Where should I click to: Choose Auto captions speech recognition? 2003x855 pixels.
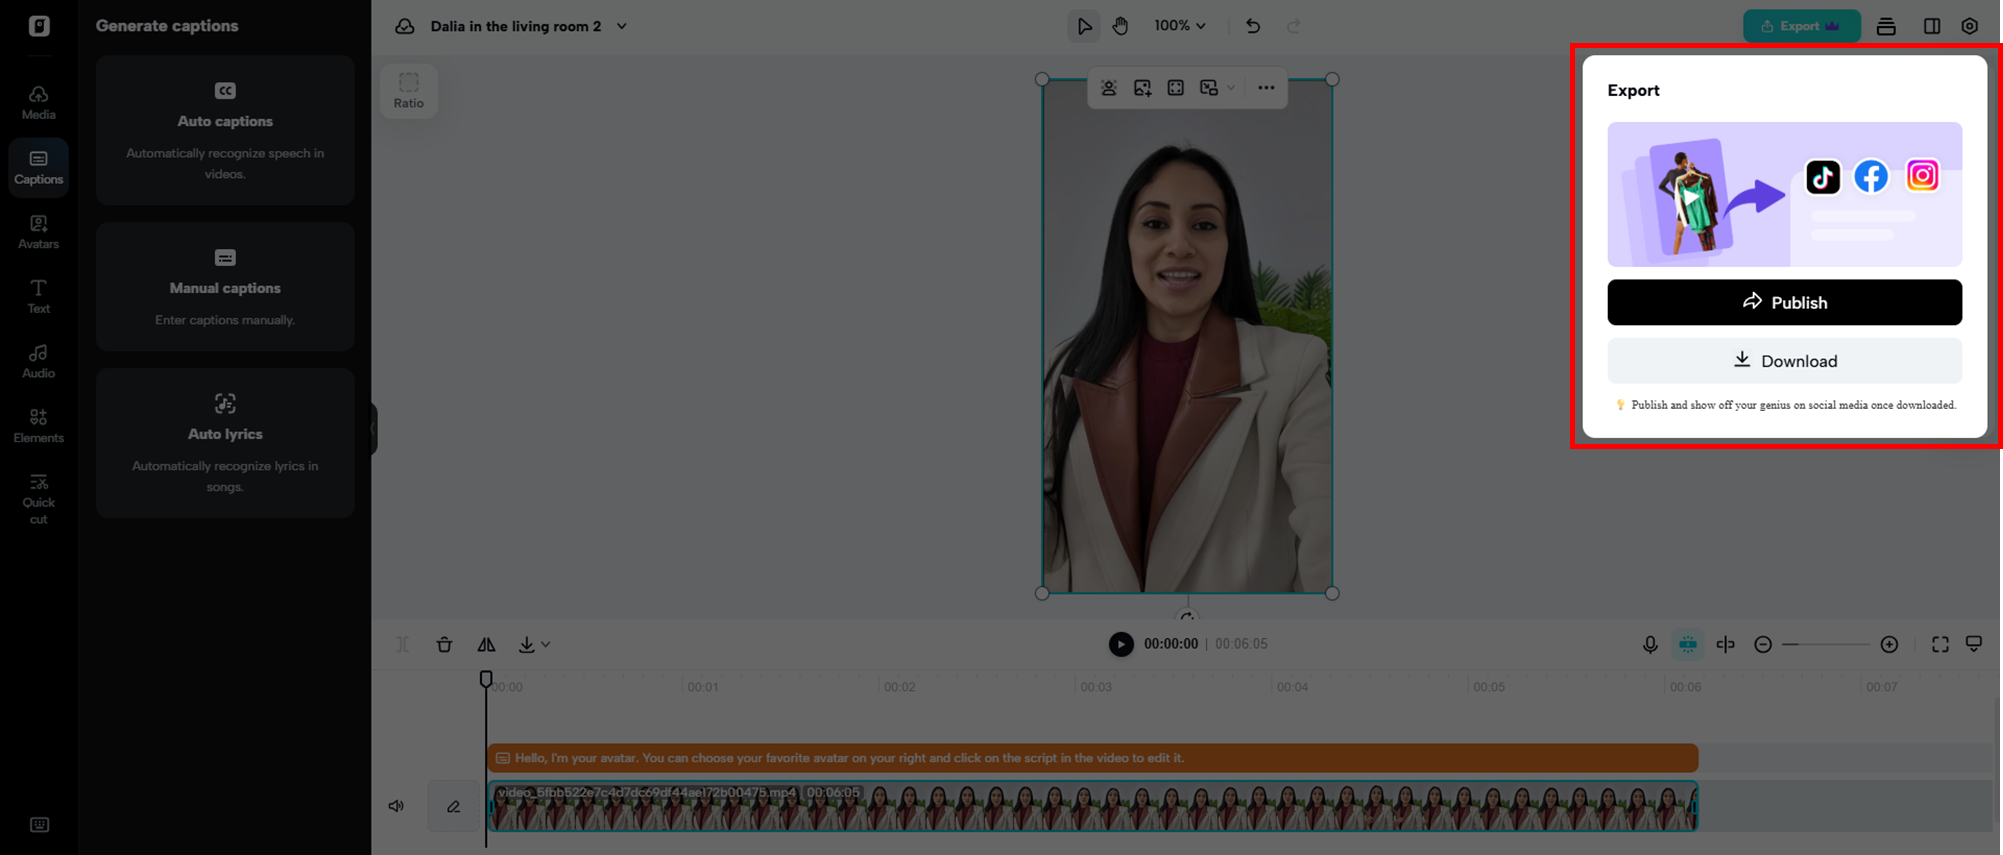[x=225, y=130]
